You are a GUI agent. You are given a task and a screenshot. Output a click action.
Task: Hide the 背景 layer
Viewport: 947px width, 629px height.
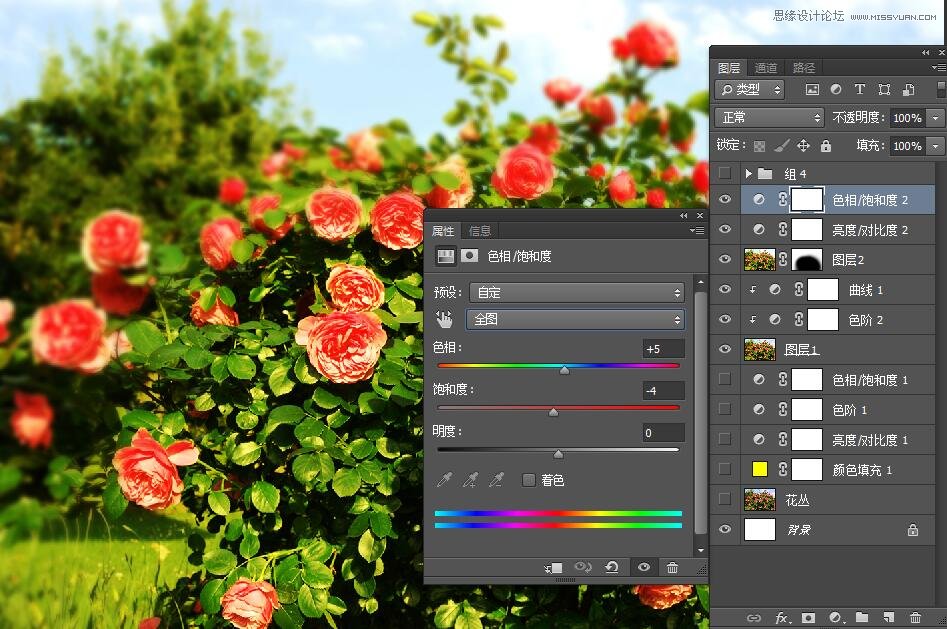(x=725, y=529)
